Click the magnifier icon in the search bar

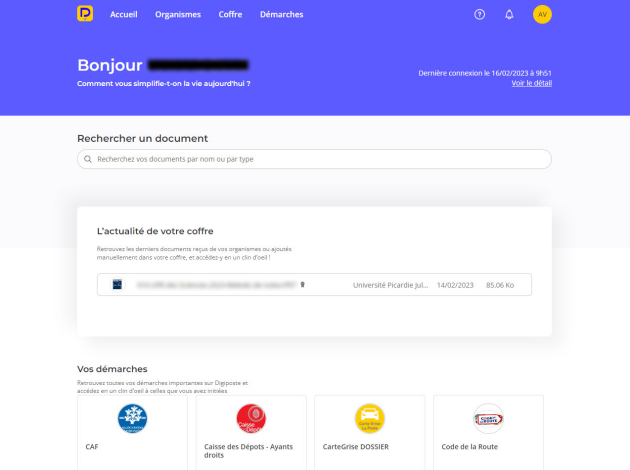pos(89,159)
